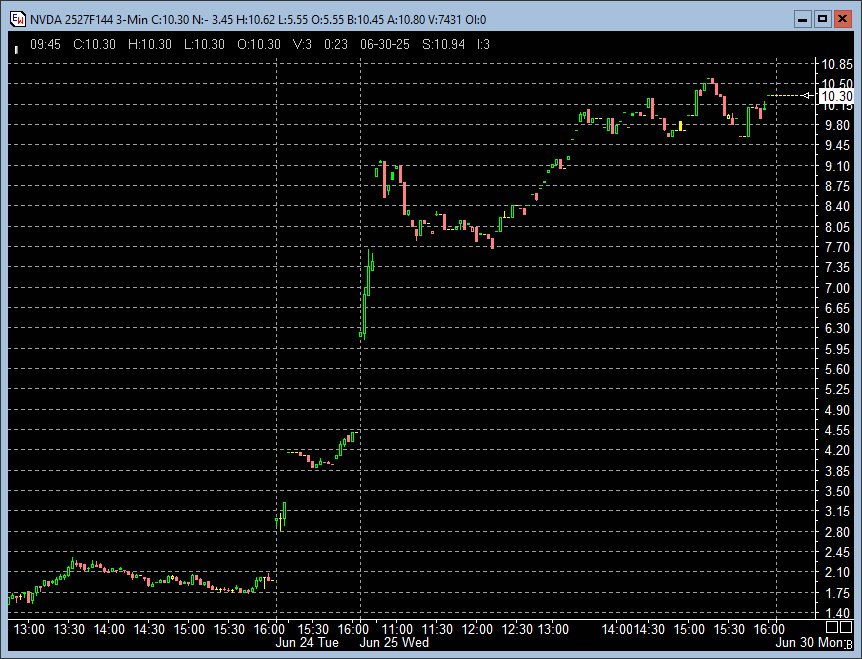This screenshot has height=659, width=862.
Task: Click the chart application icon in title bar
Action: [18, 19]
